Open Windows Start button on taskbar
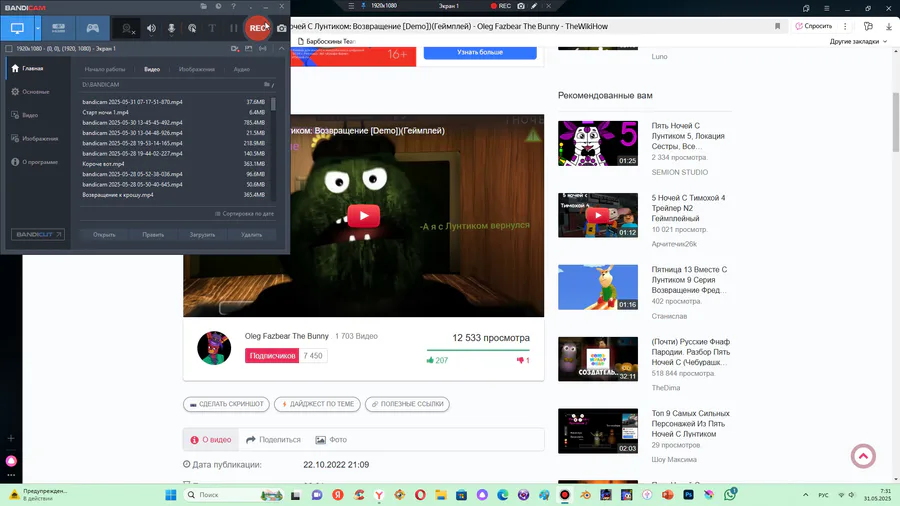Screen dimensions: 900x506 coord(170,495)
